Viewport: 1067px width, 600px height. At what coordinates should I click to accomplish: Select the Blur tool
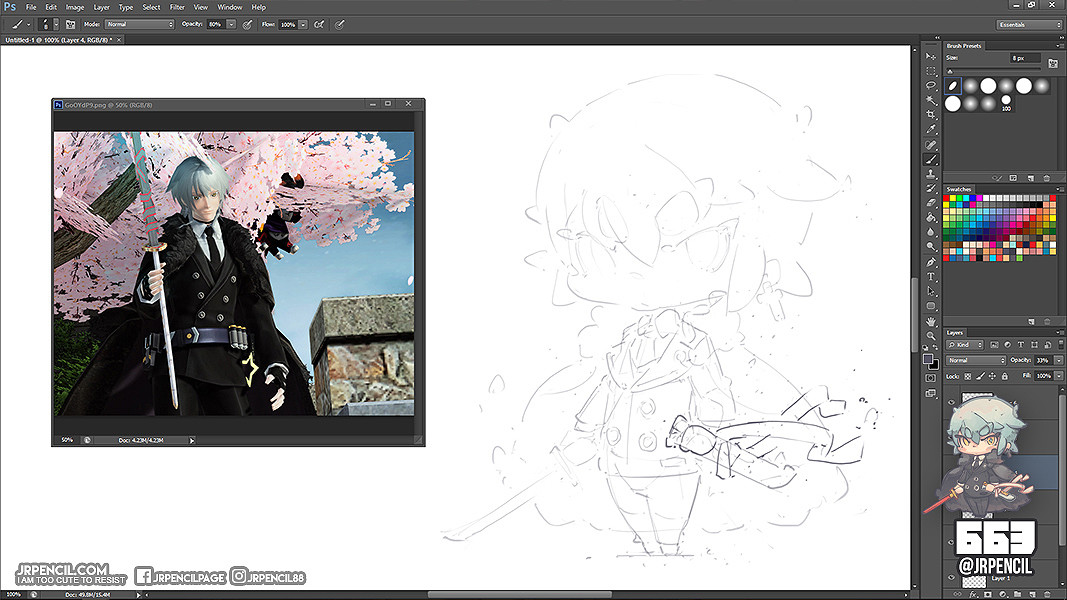tap(931, 232)
